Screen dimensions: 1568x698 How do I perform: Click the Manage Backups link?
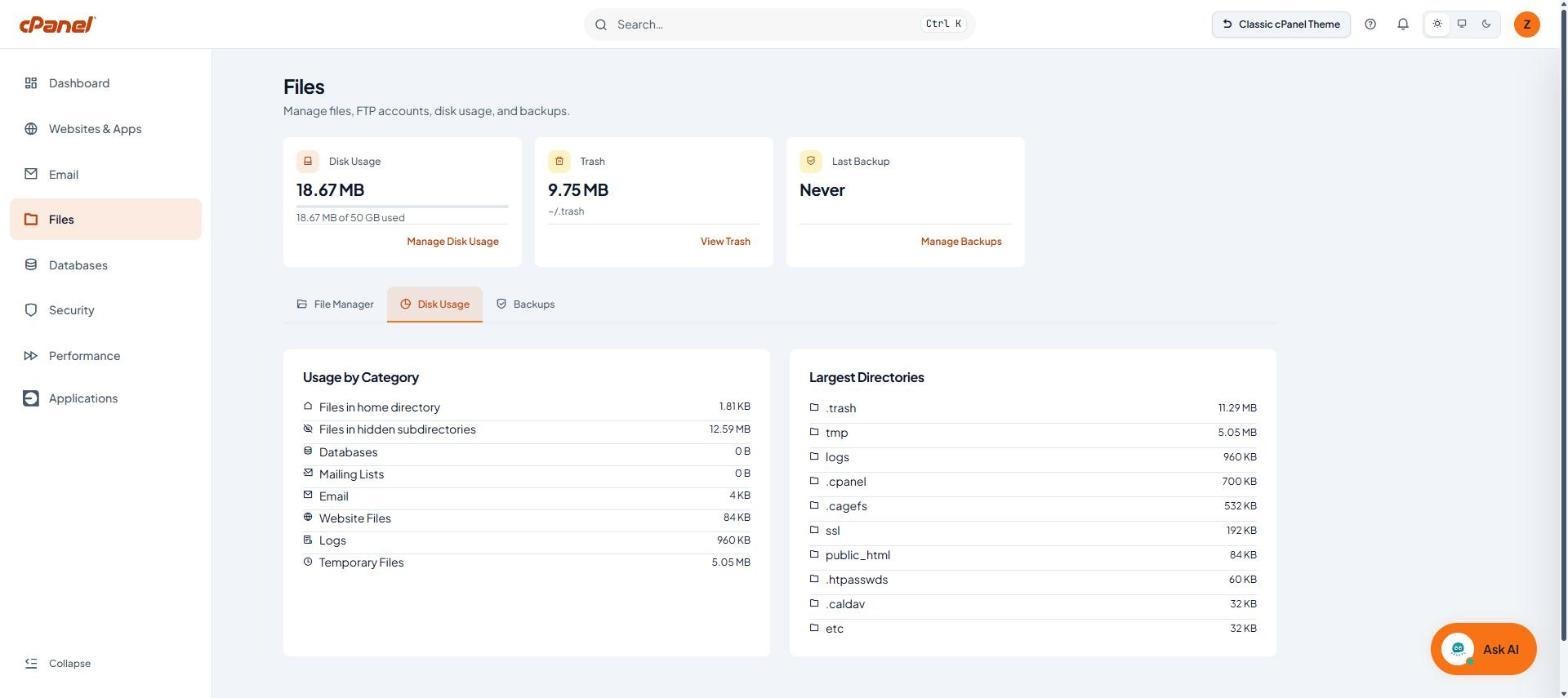[961, 241]
